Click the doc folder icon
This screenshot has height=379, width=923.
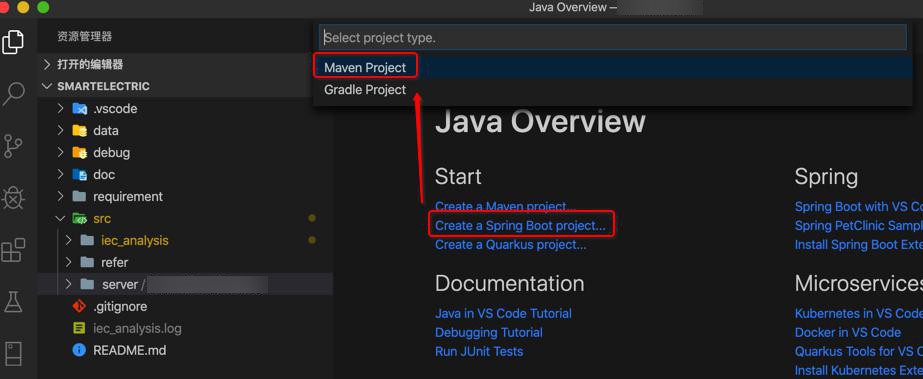click(79, 174)
